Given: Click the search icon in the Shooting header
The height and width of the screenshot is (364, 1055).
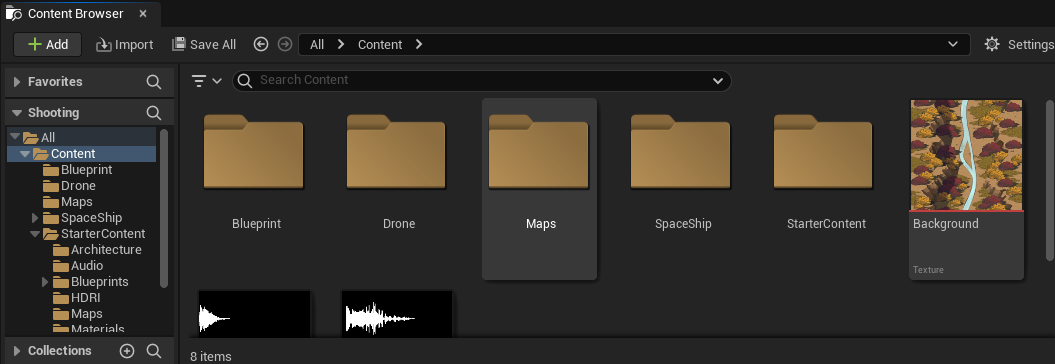Looking at the screenshot, I should [x=154, y=113].
